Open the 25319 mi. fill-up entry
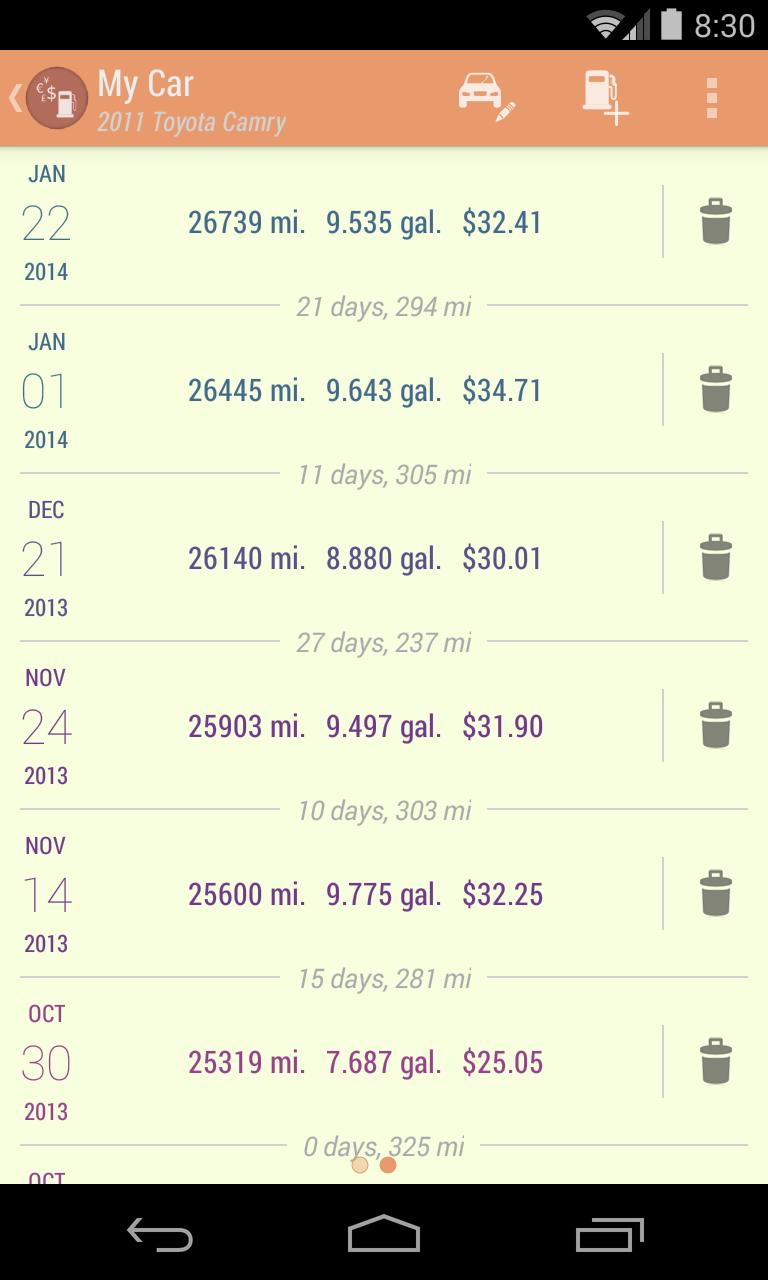The width and height of the screenshot is (768, 1280). [x=246, y=1062]
